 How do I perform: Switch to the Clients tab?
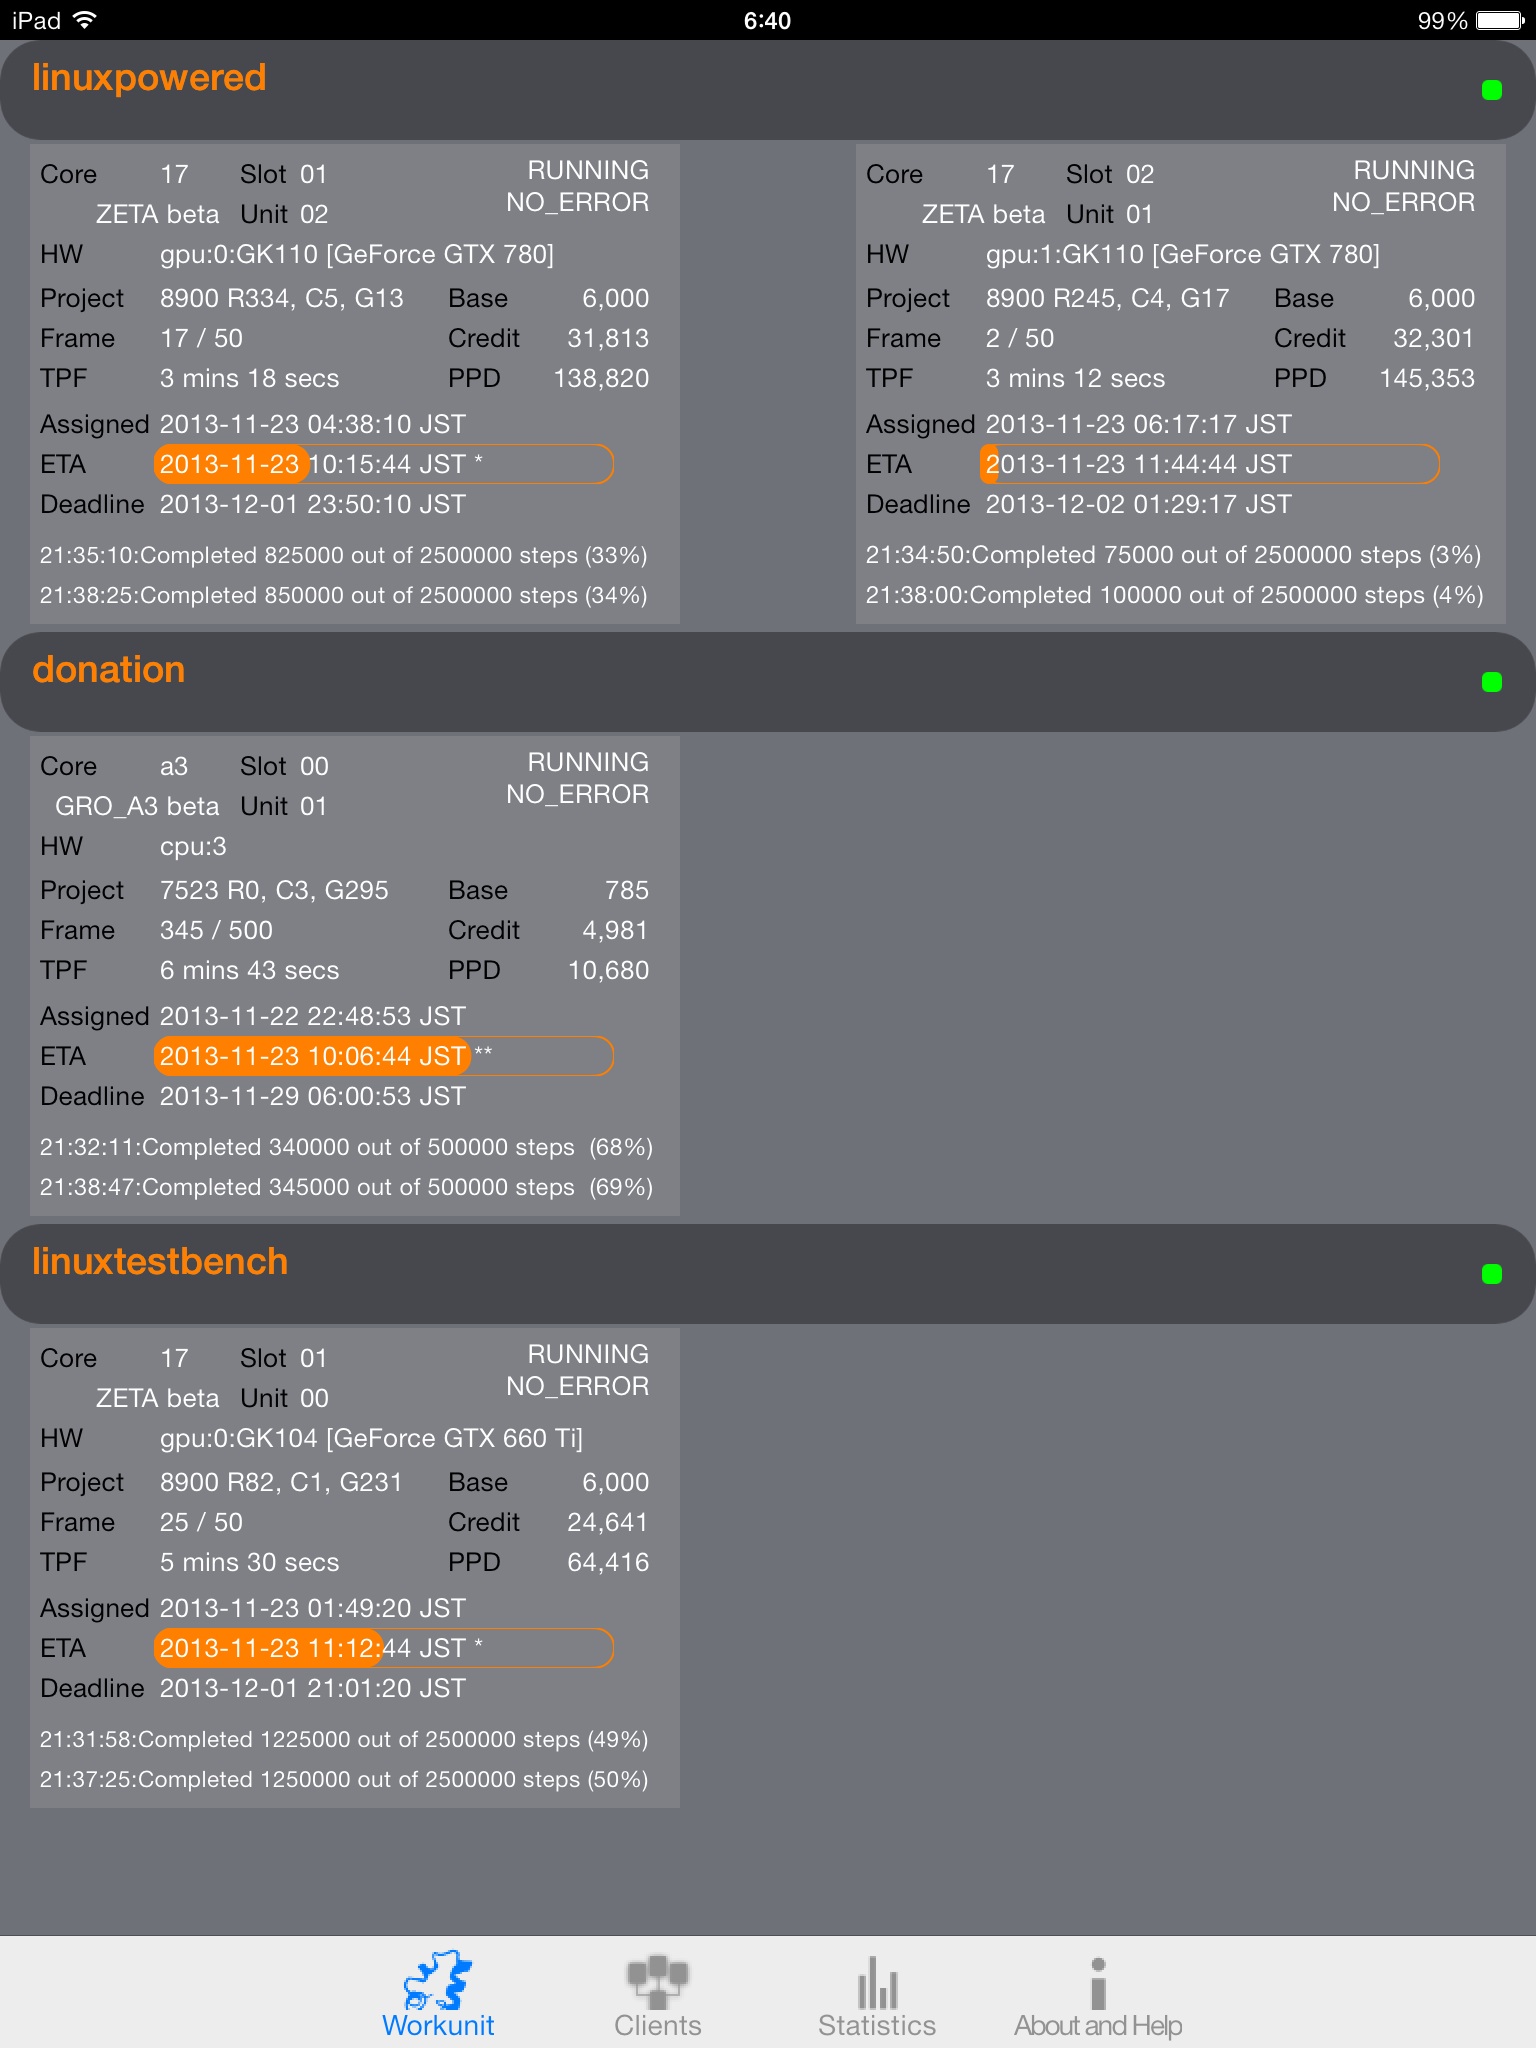[657, 1994]
